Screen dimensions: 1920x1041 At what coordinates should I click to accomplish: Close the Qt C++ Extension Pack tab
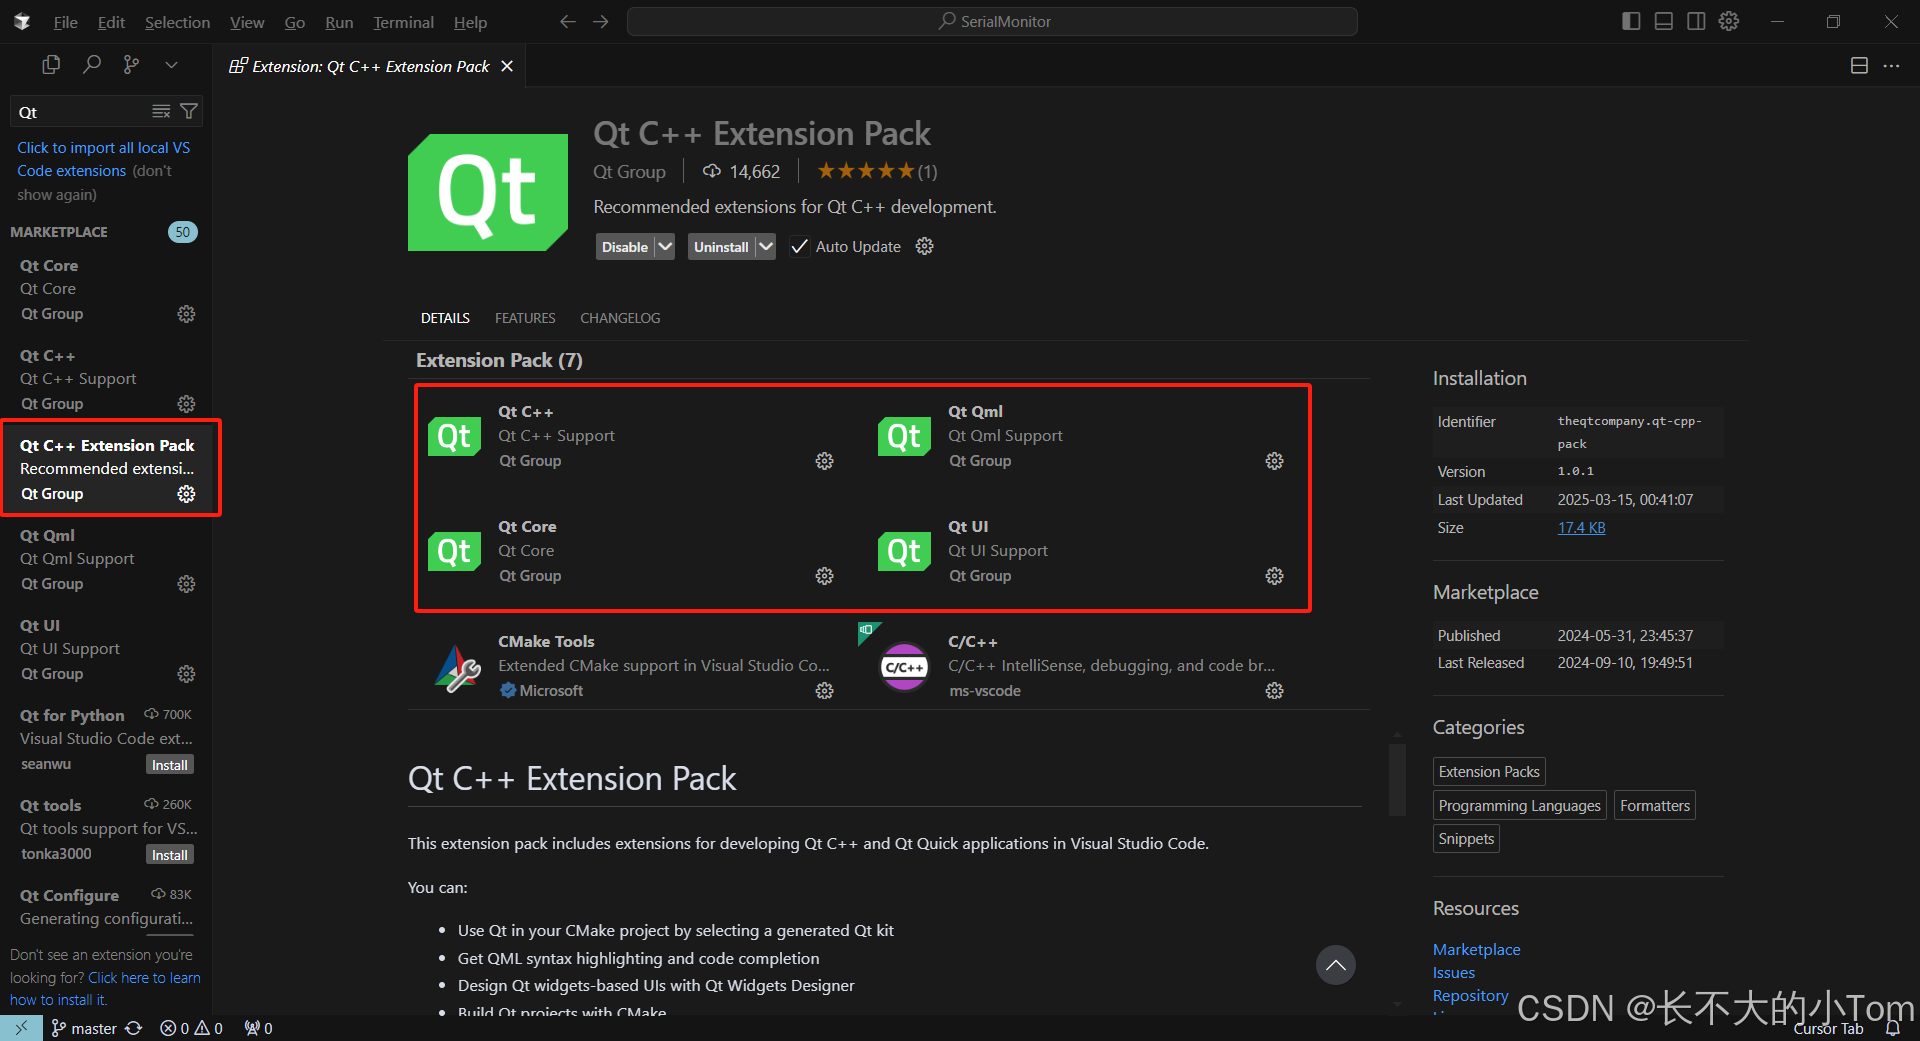point(507,66)
